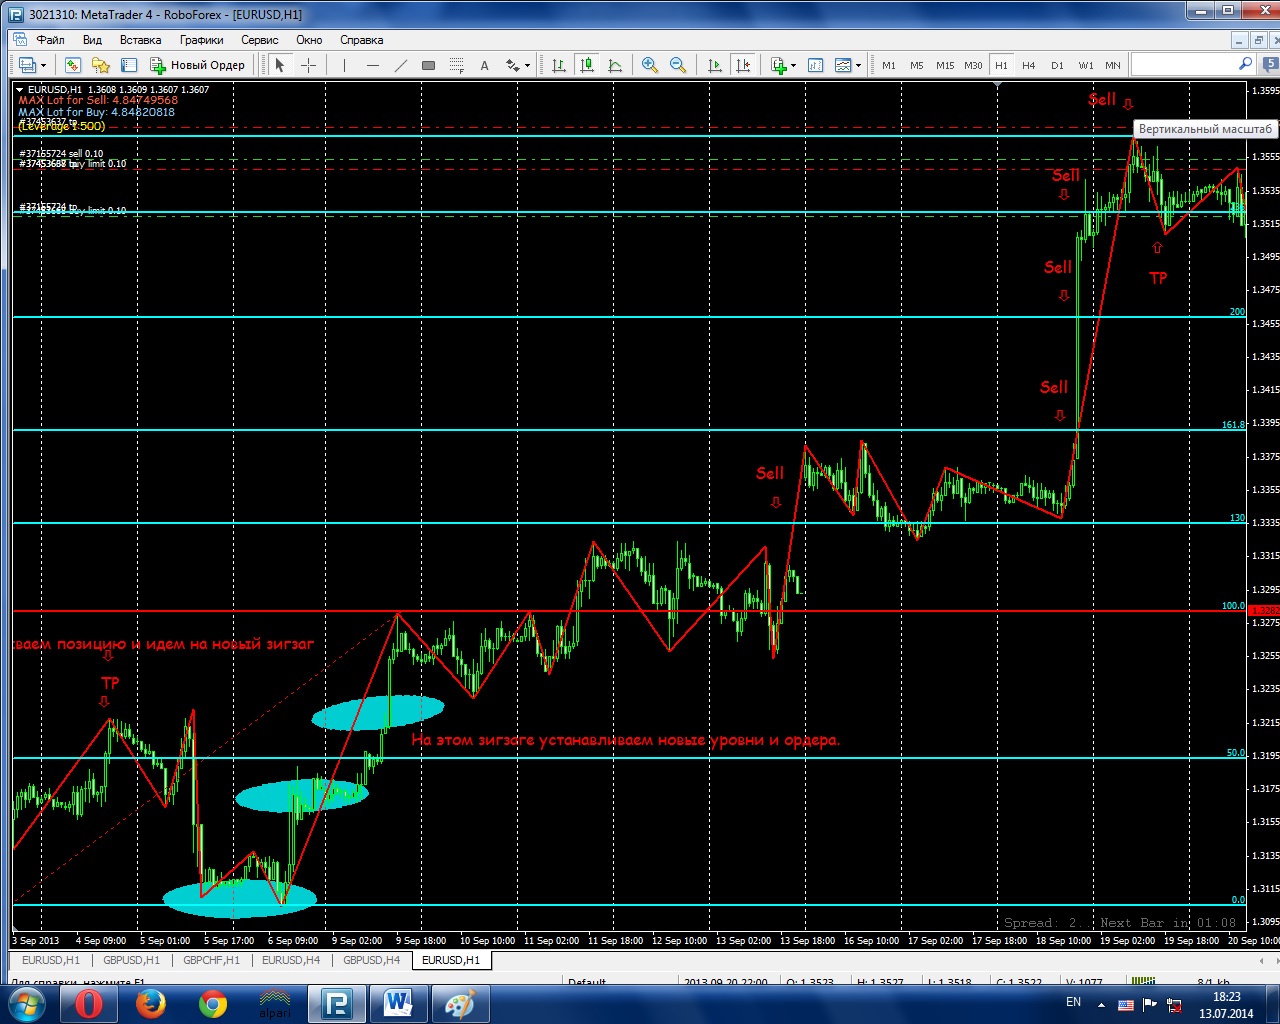Image resolution: width=1280 pixels, height=1024 pixels.
Task: Select the trendline drawing tool
Action: pos(400,65)
